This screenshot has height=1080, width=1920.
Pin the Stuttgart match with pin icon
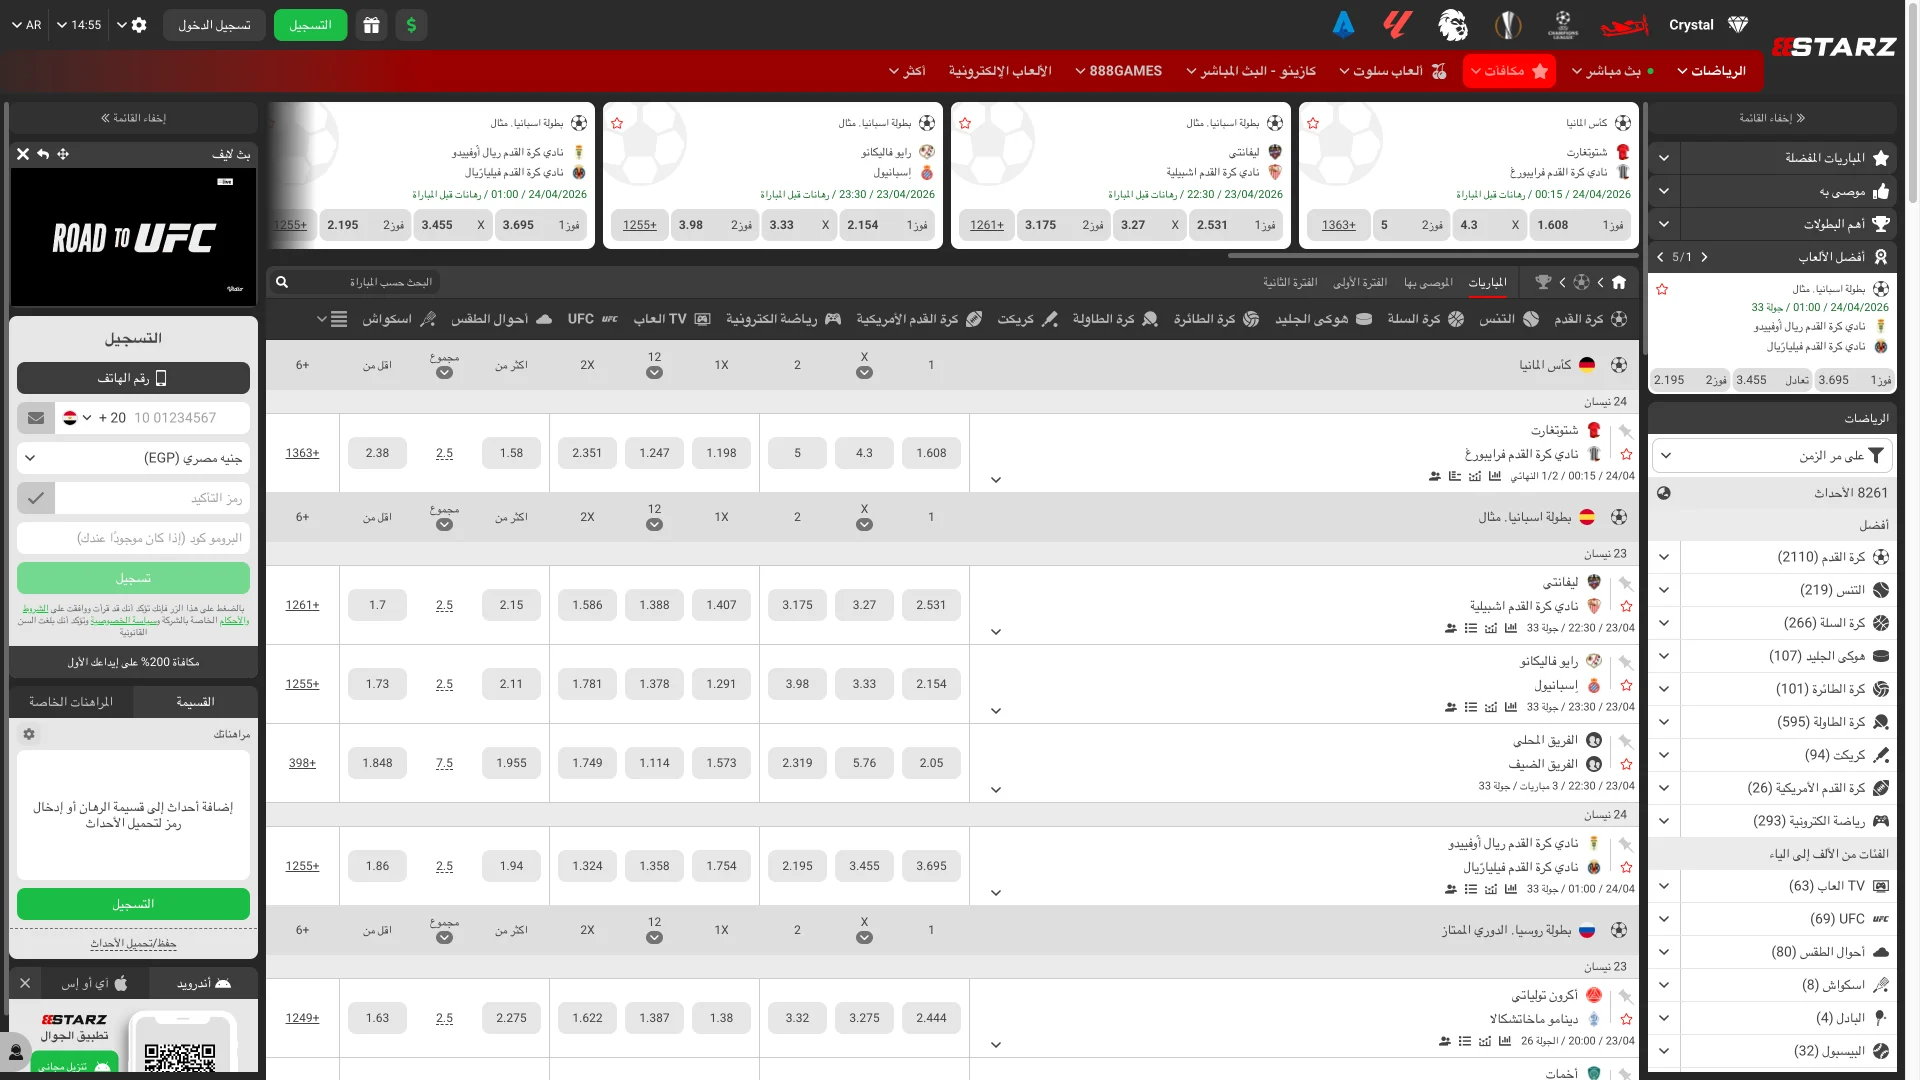(1626, 432)
